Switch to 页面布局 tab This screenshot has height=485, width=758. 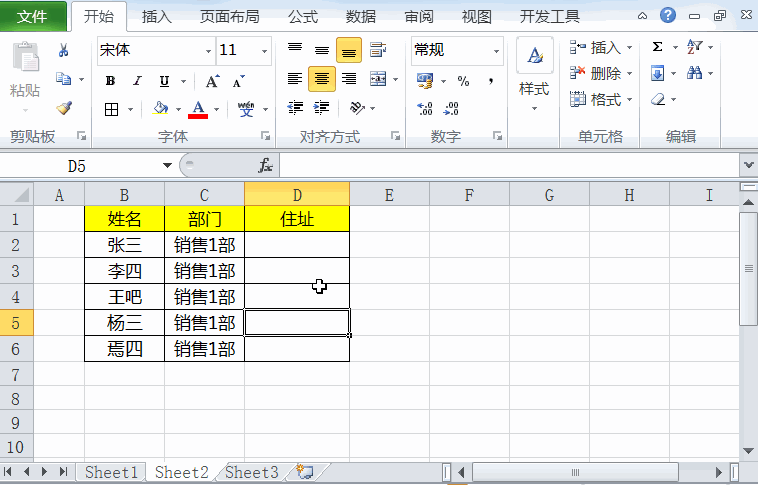[230, 17]
